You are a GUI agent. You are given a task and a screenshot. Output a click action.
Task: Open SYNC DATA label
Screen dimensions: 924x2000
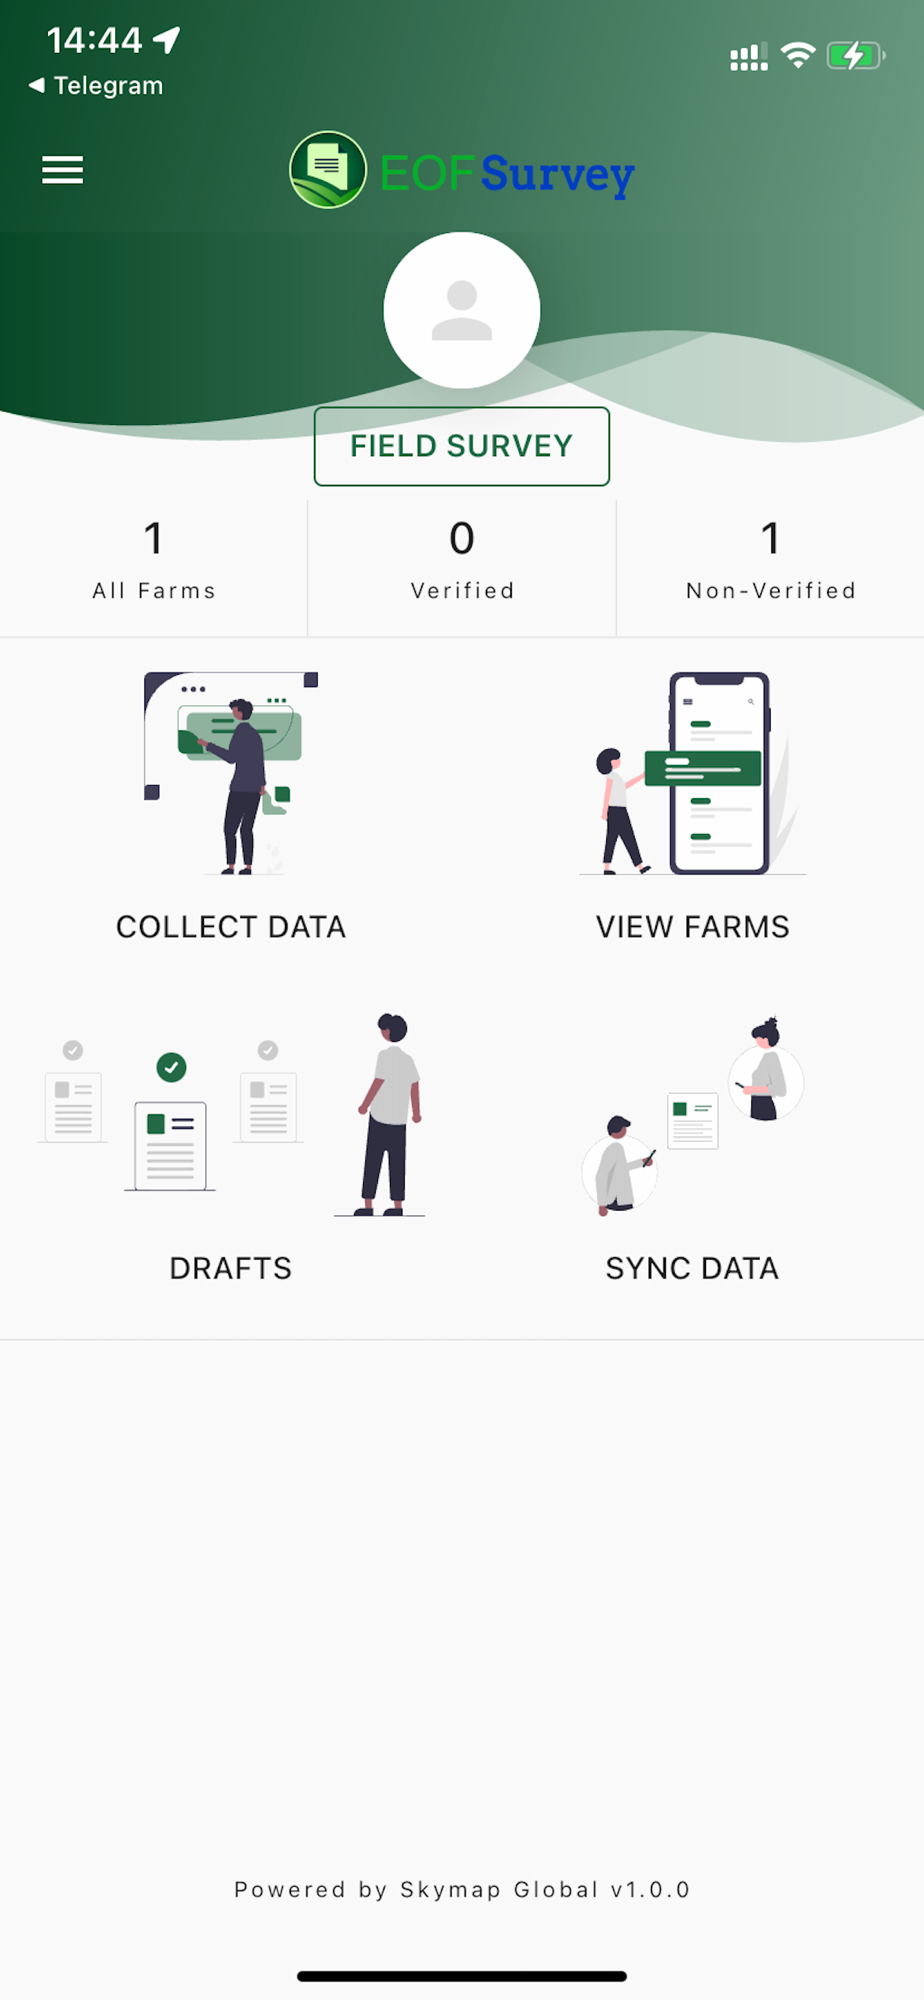[x=692, y=1268]
